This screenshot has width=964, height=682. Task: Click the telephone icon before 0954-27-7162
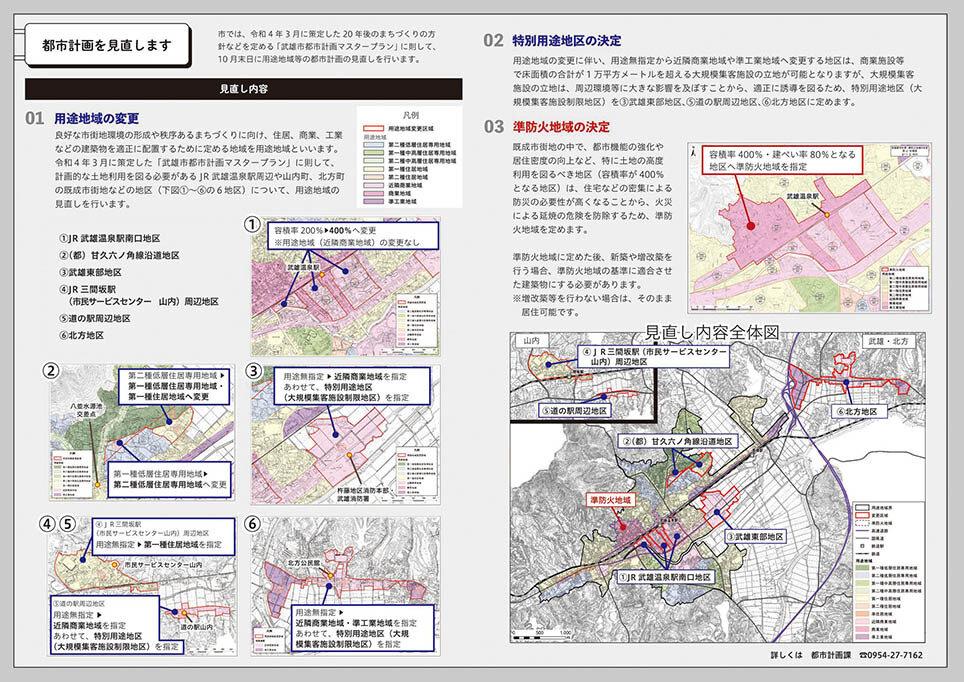click(863, 656)
